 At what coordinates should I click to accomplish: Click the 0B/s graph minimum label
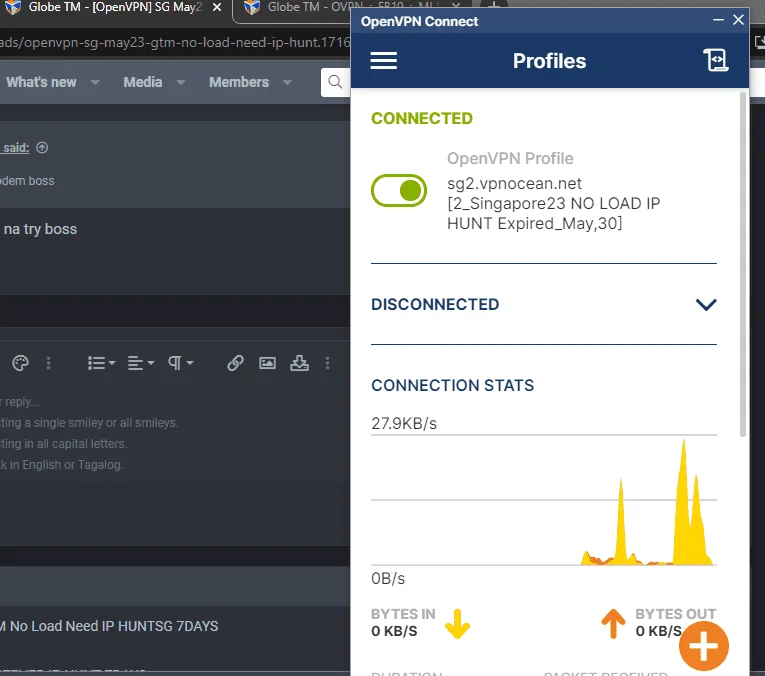point(388,578)
